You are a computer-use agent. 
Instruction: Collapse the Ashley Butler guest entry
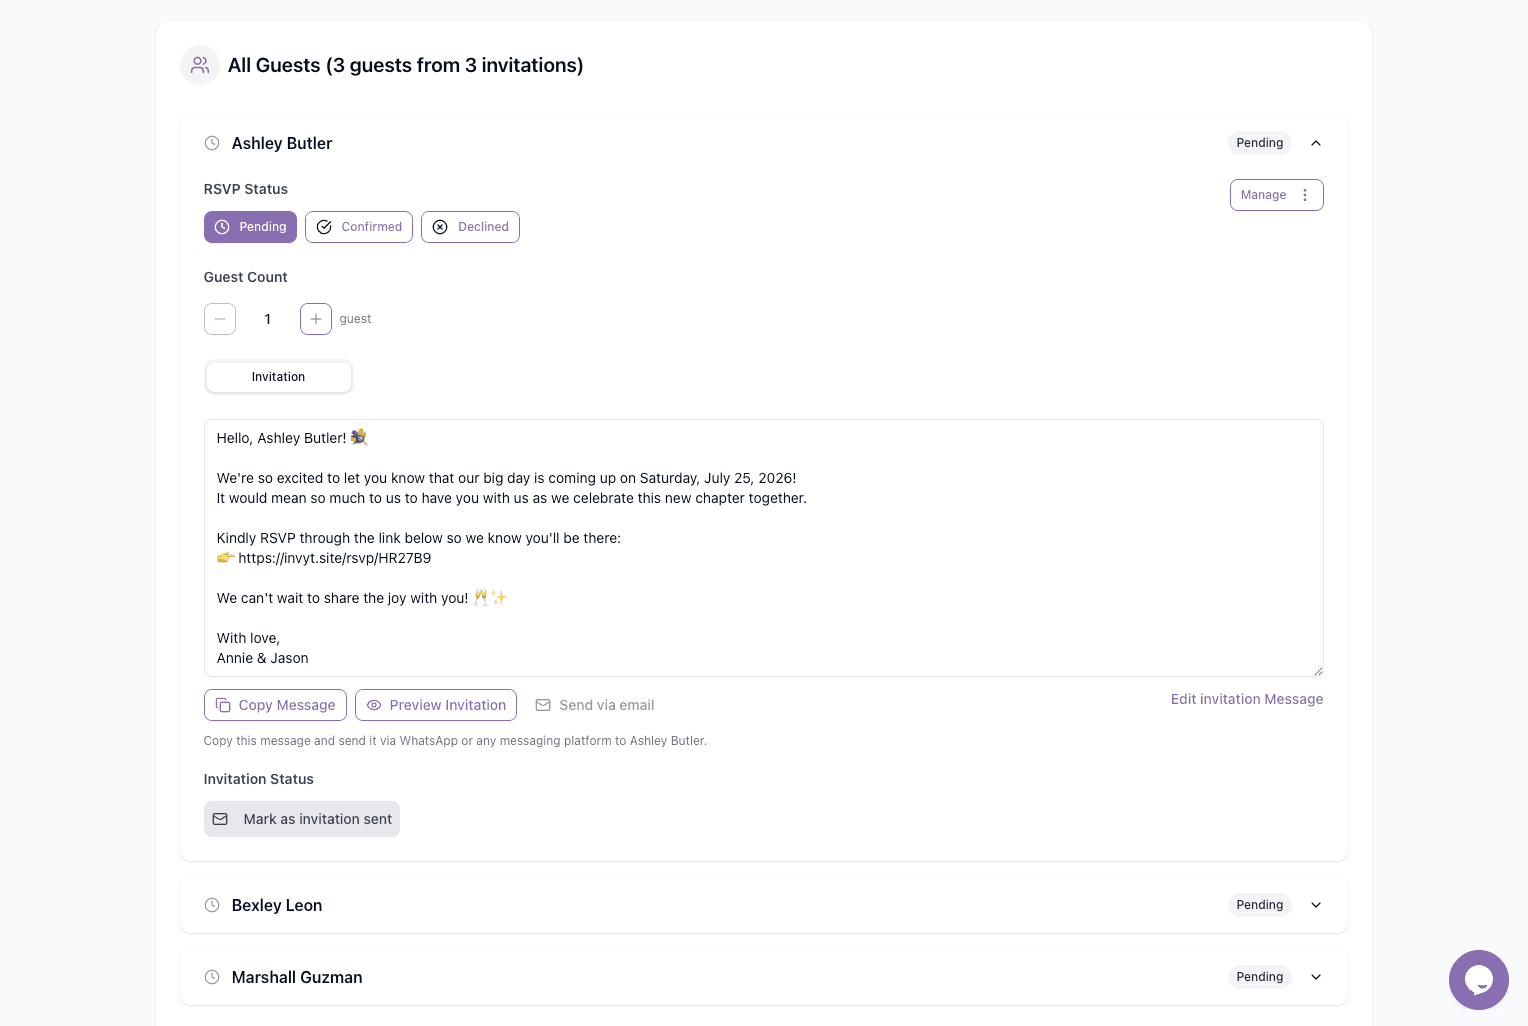pos(1316,143)
